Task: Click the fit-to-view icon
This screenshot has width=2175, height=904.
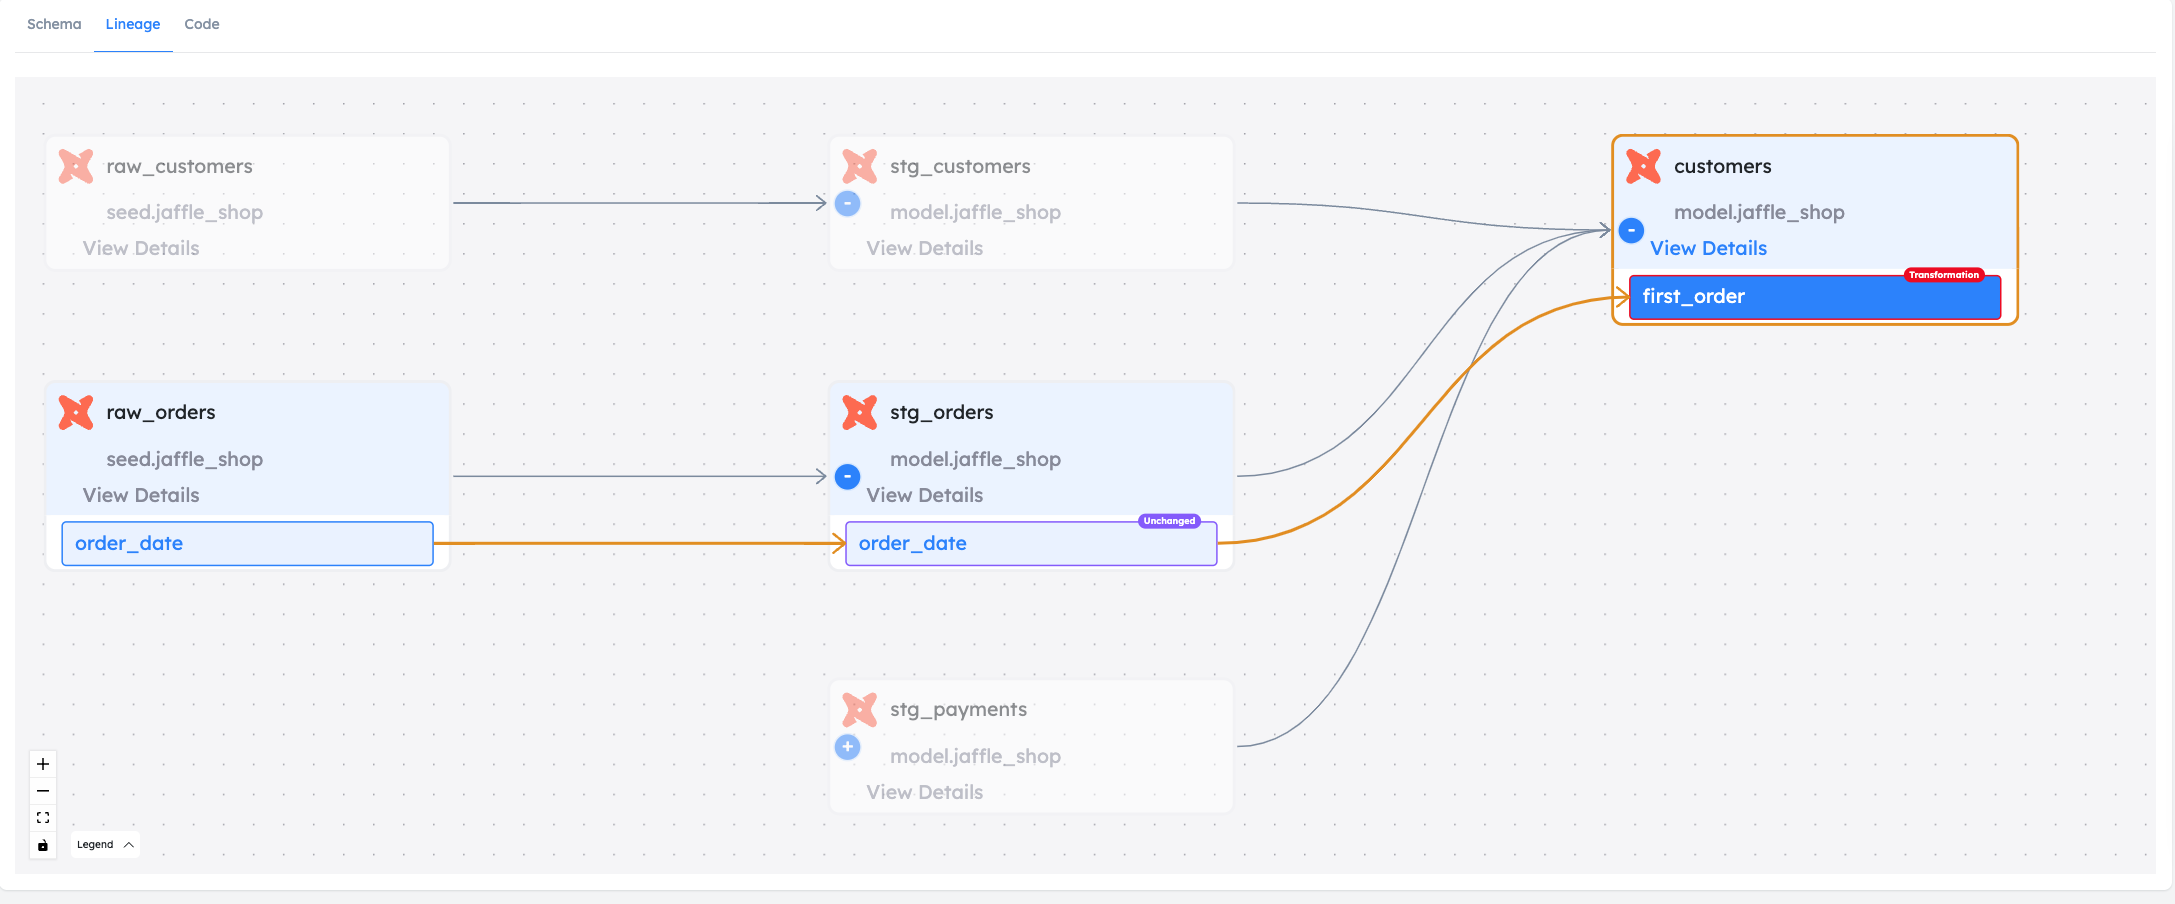Action: 42,817
